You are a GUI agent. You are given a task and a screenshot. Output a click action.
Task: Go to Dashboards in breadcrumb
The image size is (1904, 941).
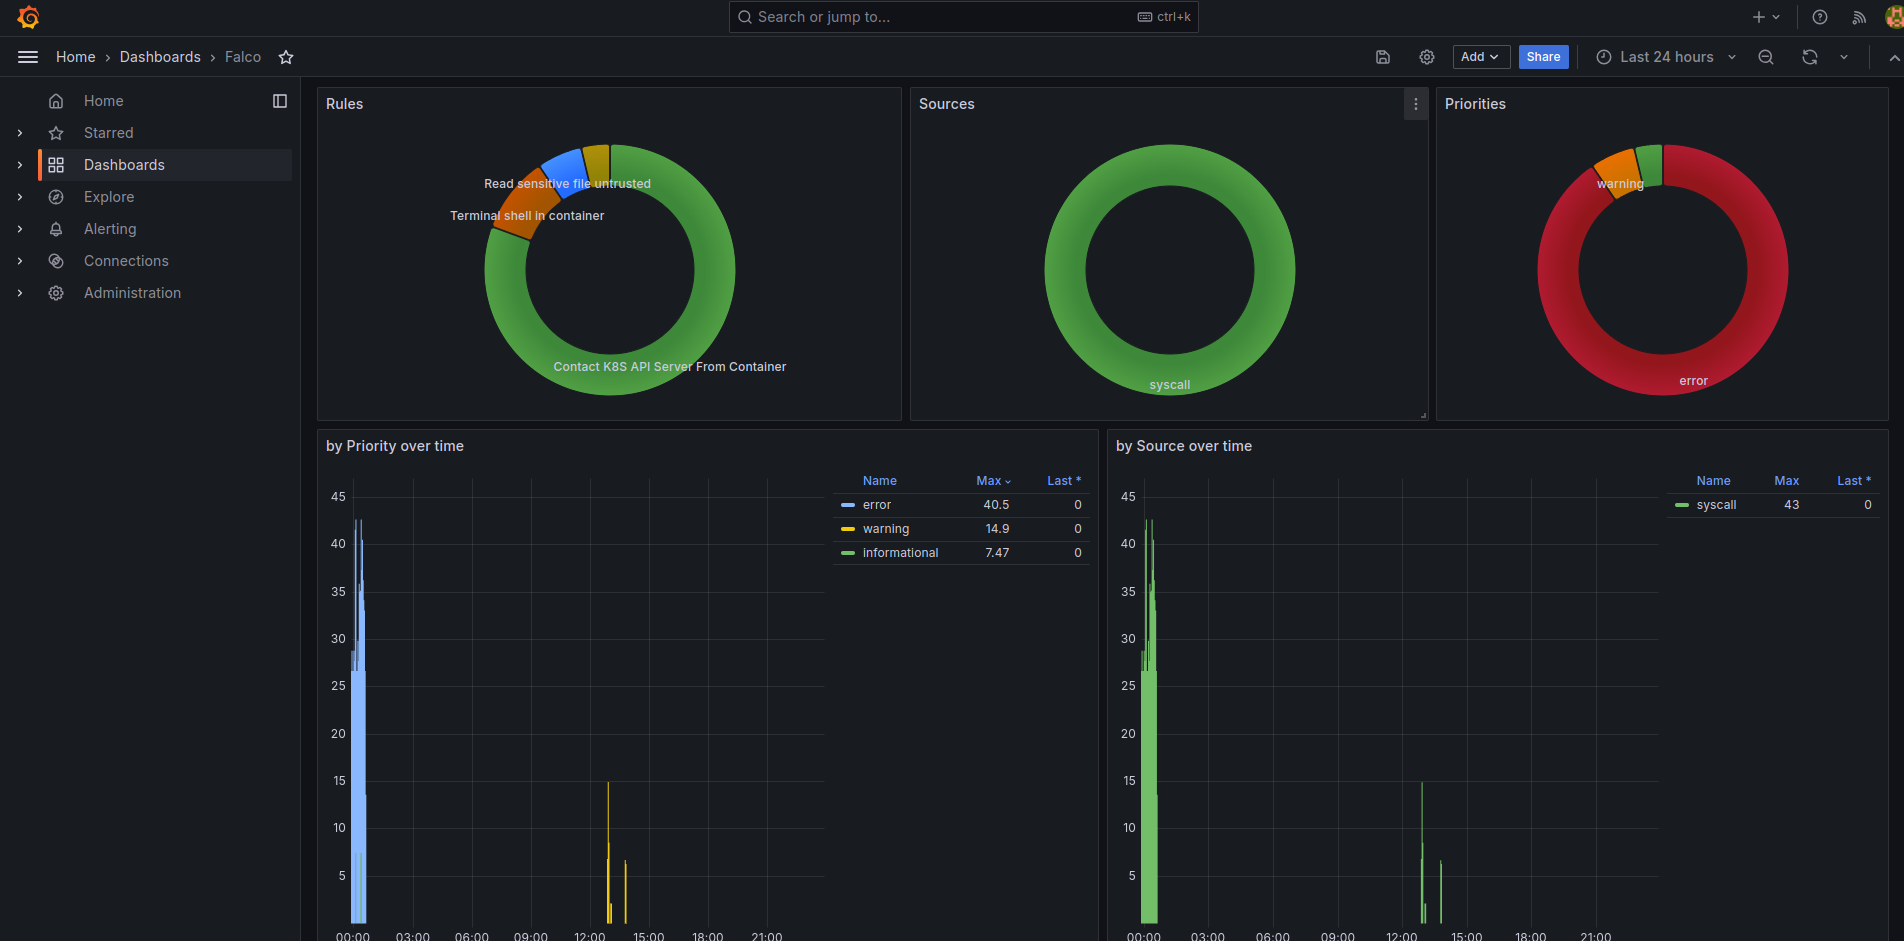click(x=160, y=57)
